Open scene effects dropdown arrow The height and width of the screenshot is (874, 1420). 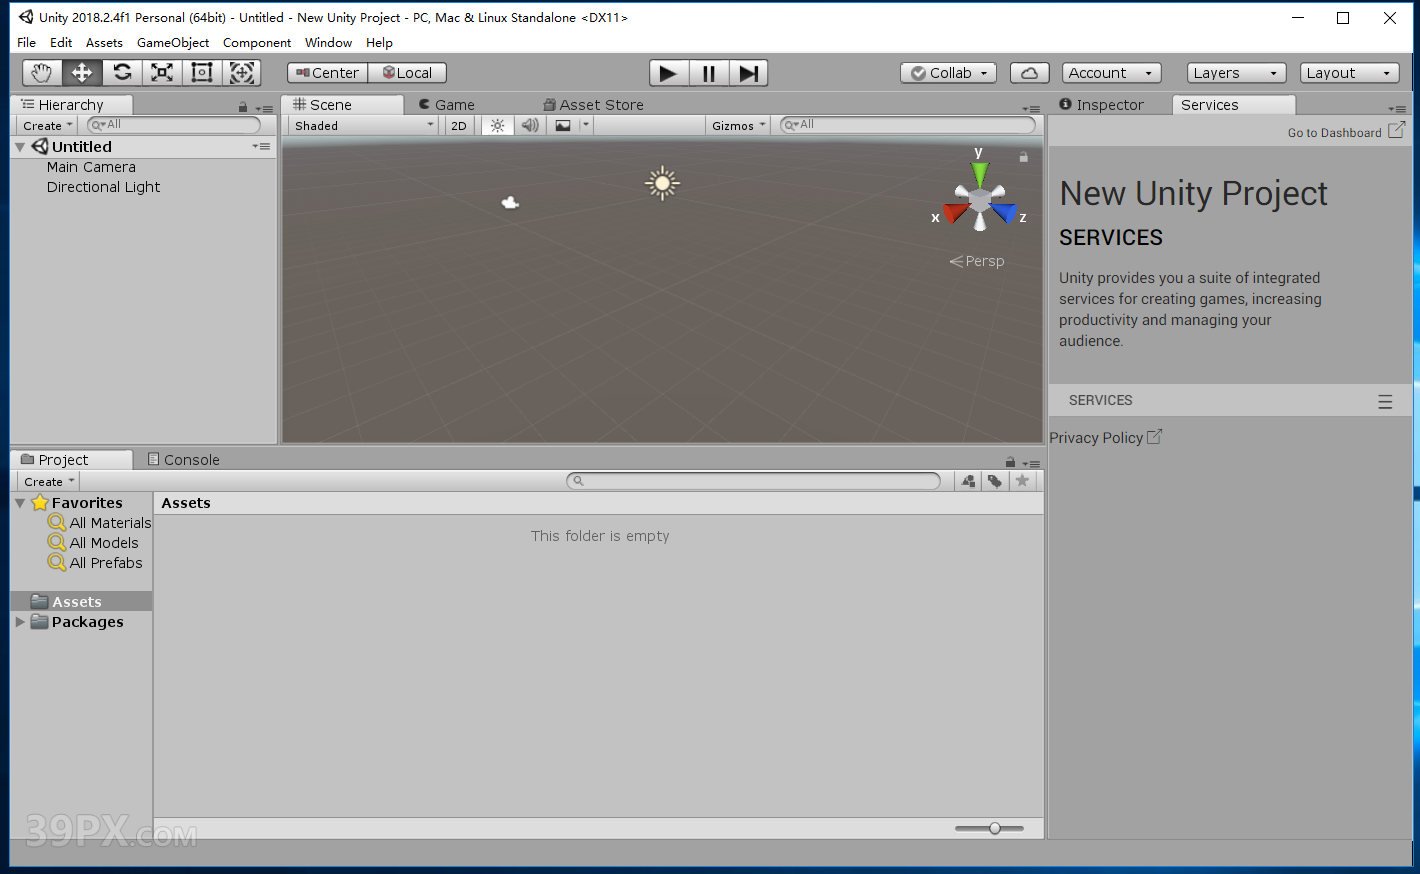pos(586,126)
